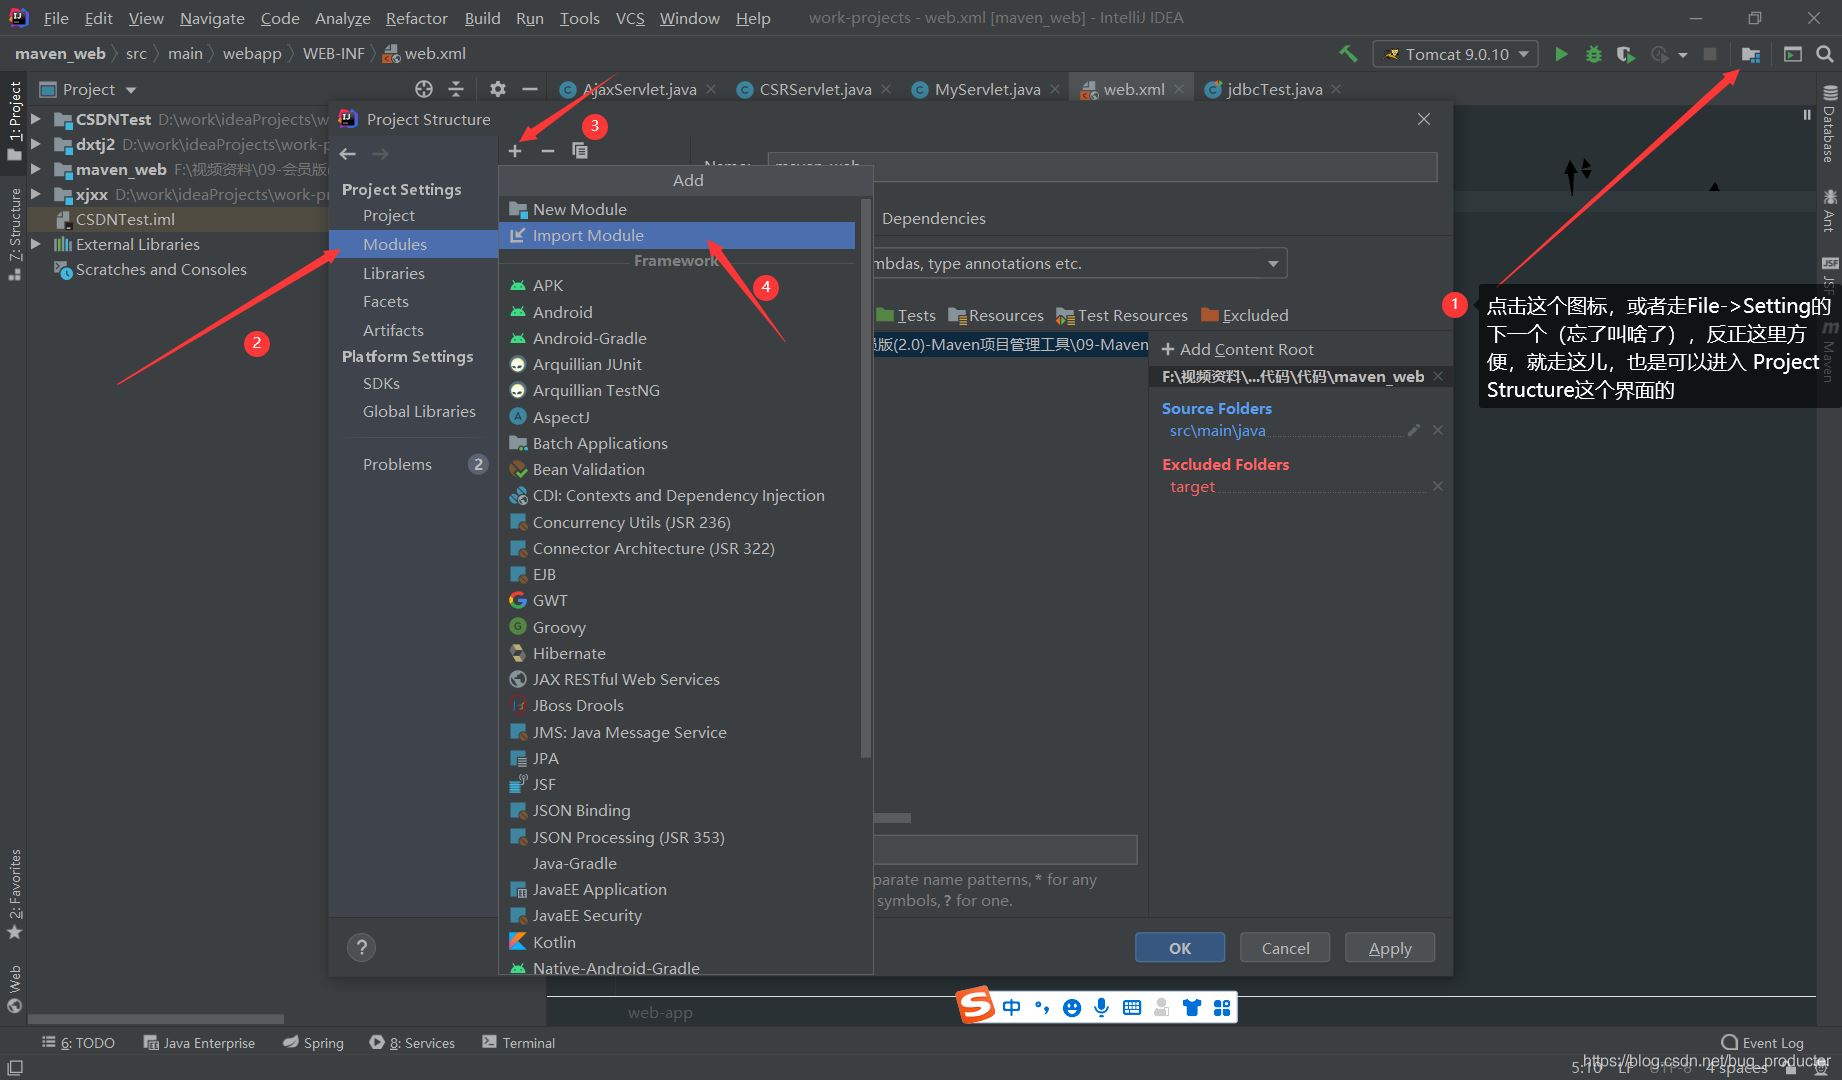This screenshot has height=1080, width=1842.
Task: Edit the src\main\java source folder properties
Action: pos(1414,430)
